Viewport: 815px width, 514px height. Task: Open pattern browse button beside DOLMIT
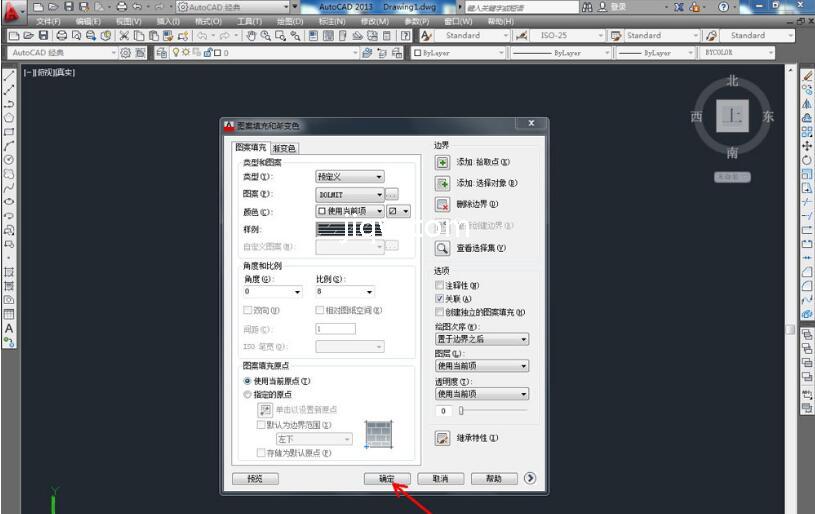pyautogui.click(x=392, y=194)
